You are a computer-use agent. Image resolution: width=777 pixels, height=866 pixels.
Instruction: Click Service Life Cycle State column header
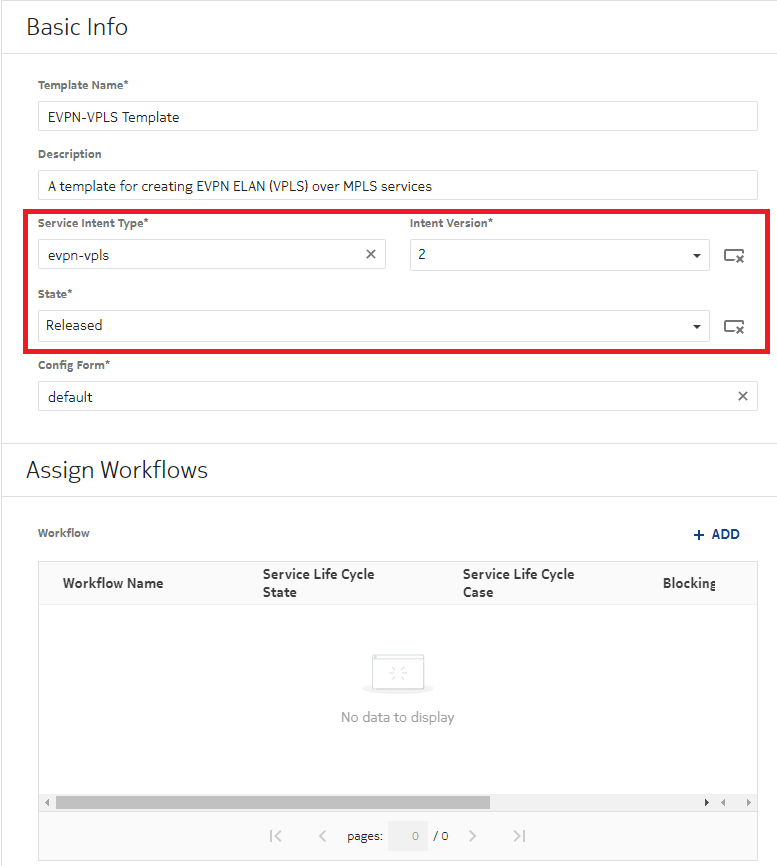[x=318, y=583]
